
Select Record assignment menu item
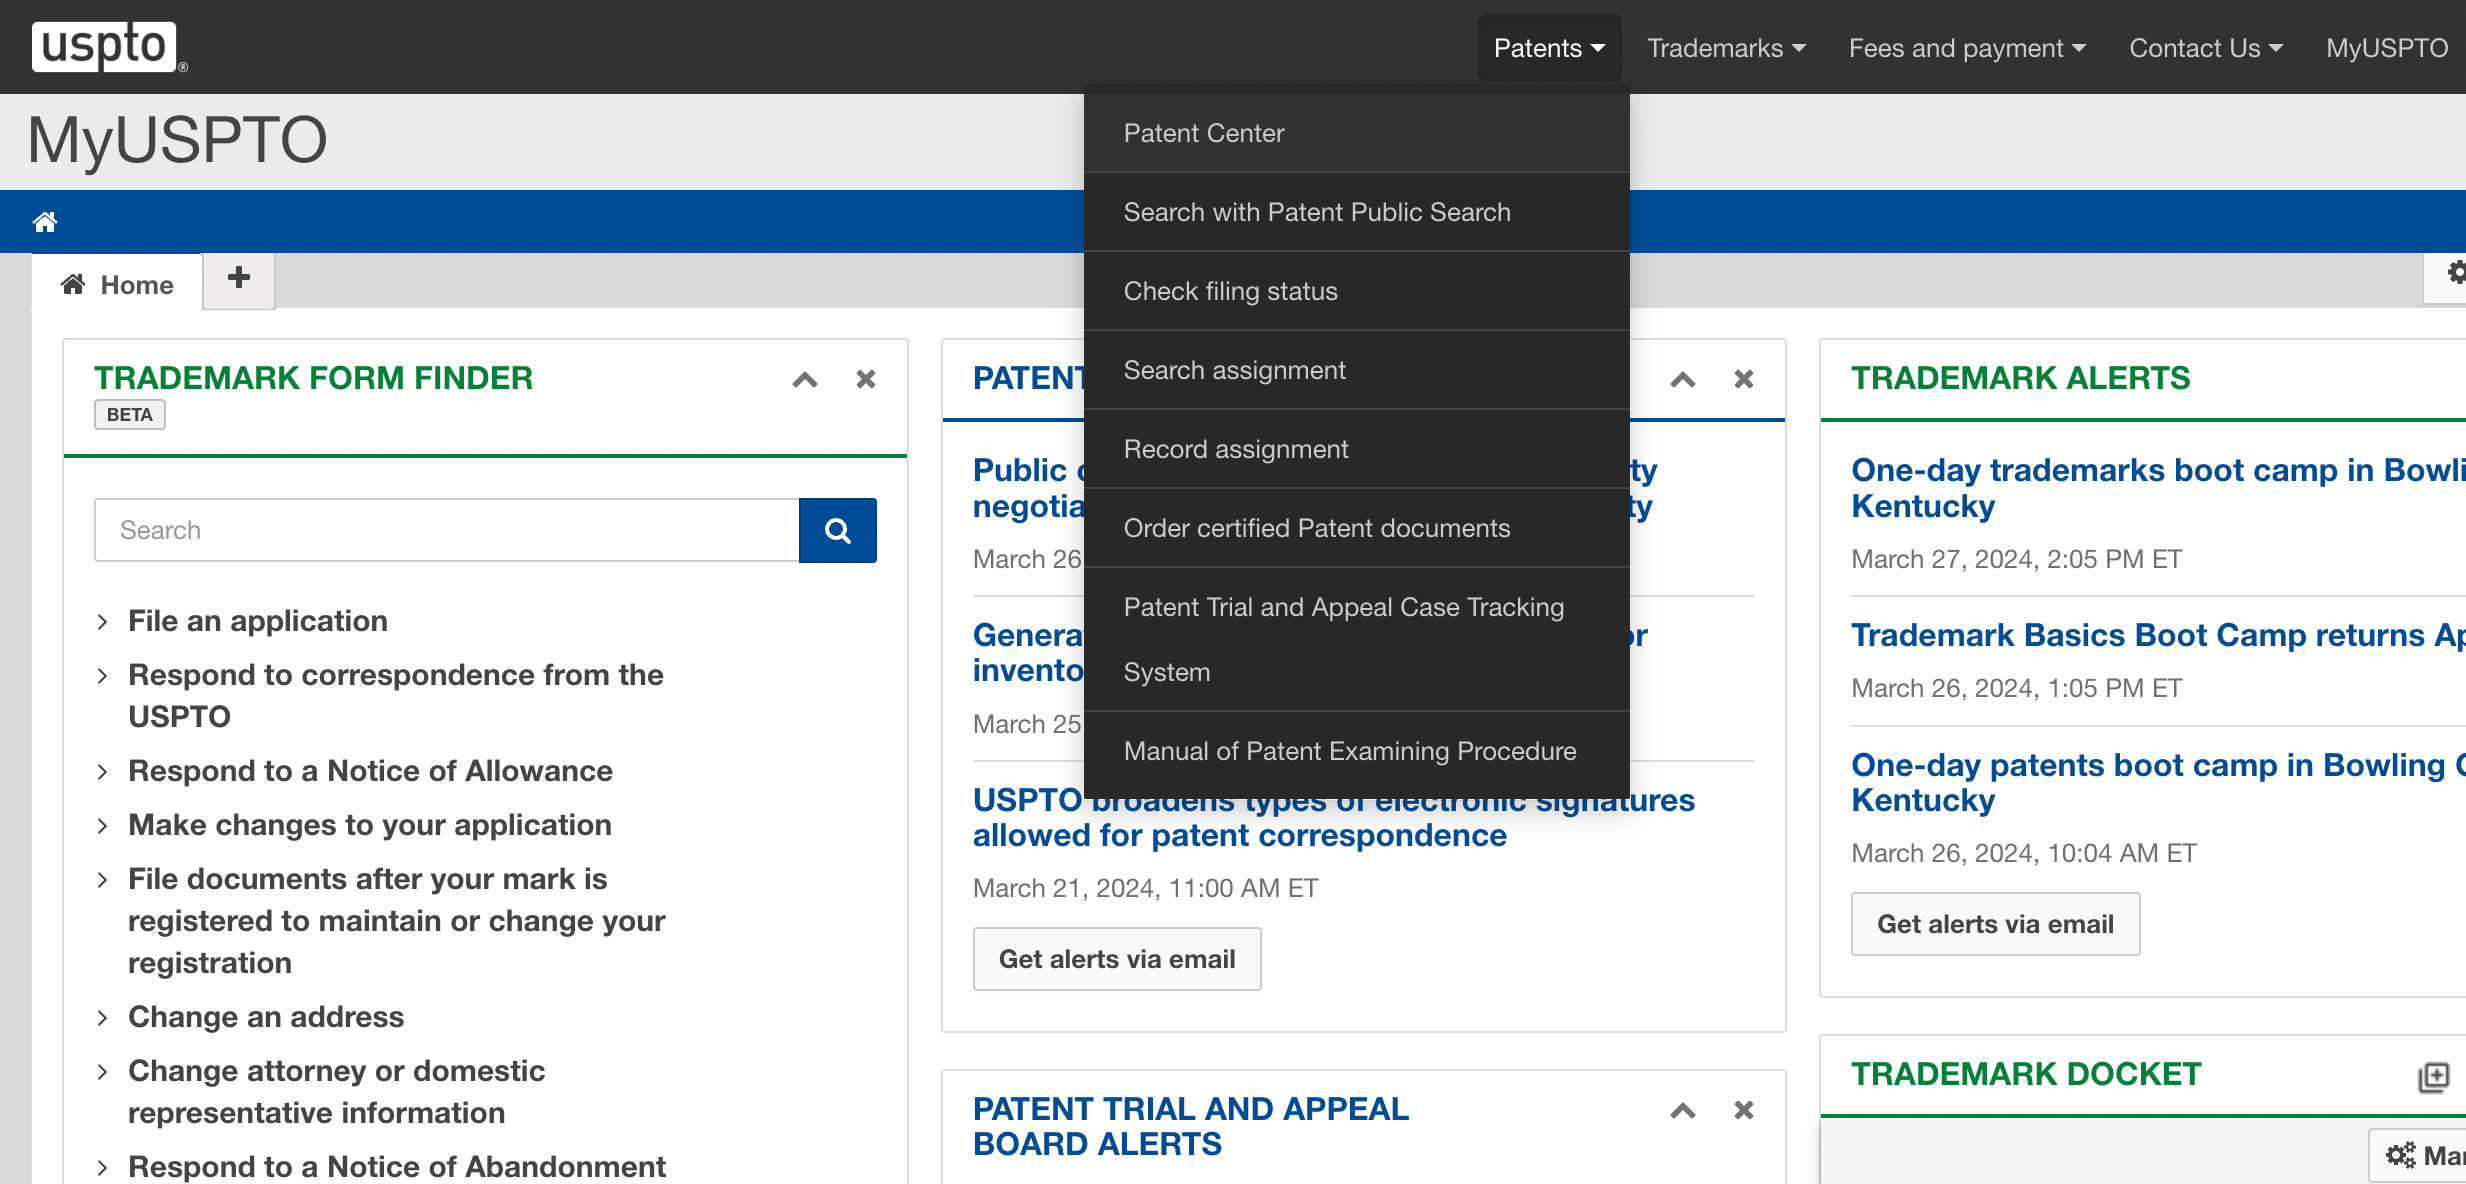pyautogui.click(x=1356, y=449)
